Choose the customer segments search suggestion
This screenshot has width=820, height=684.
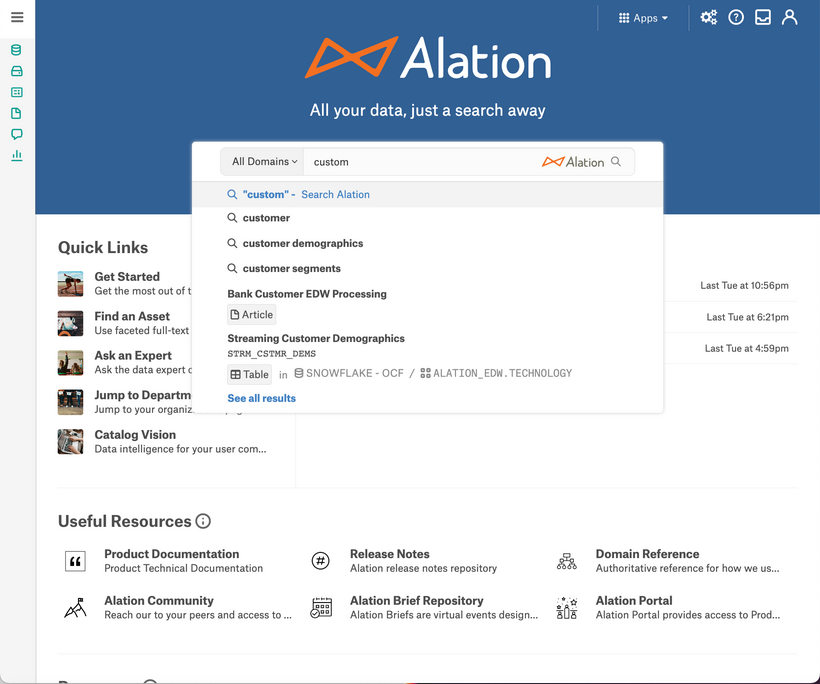292,268
